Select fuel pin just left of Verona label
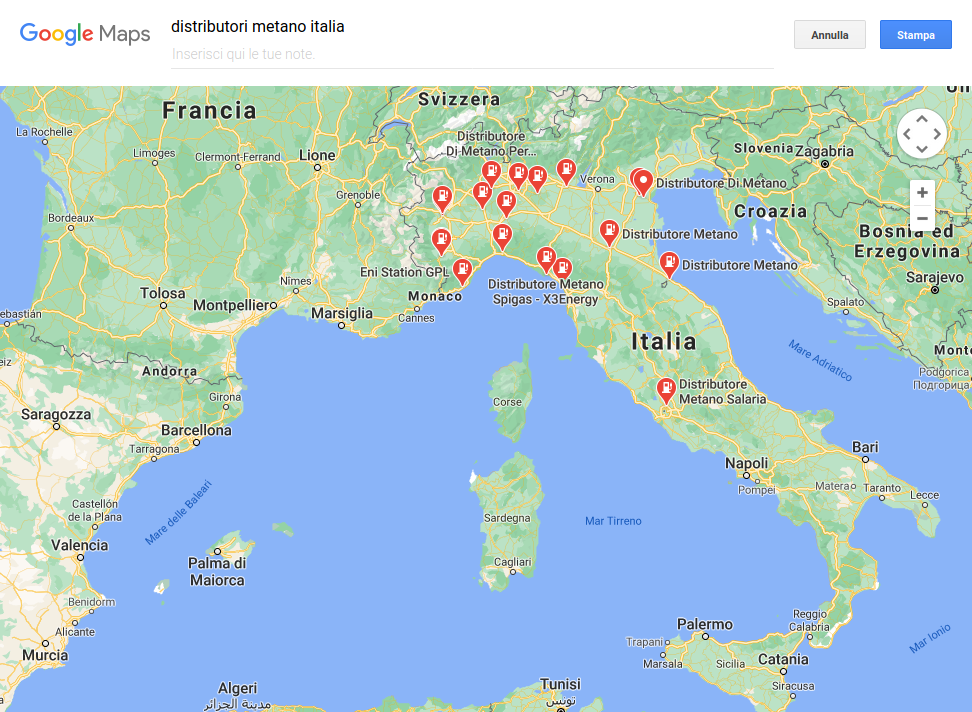 coord(566,171)
